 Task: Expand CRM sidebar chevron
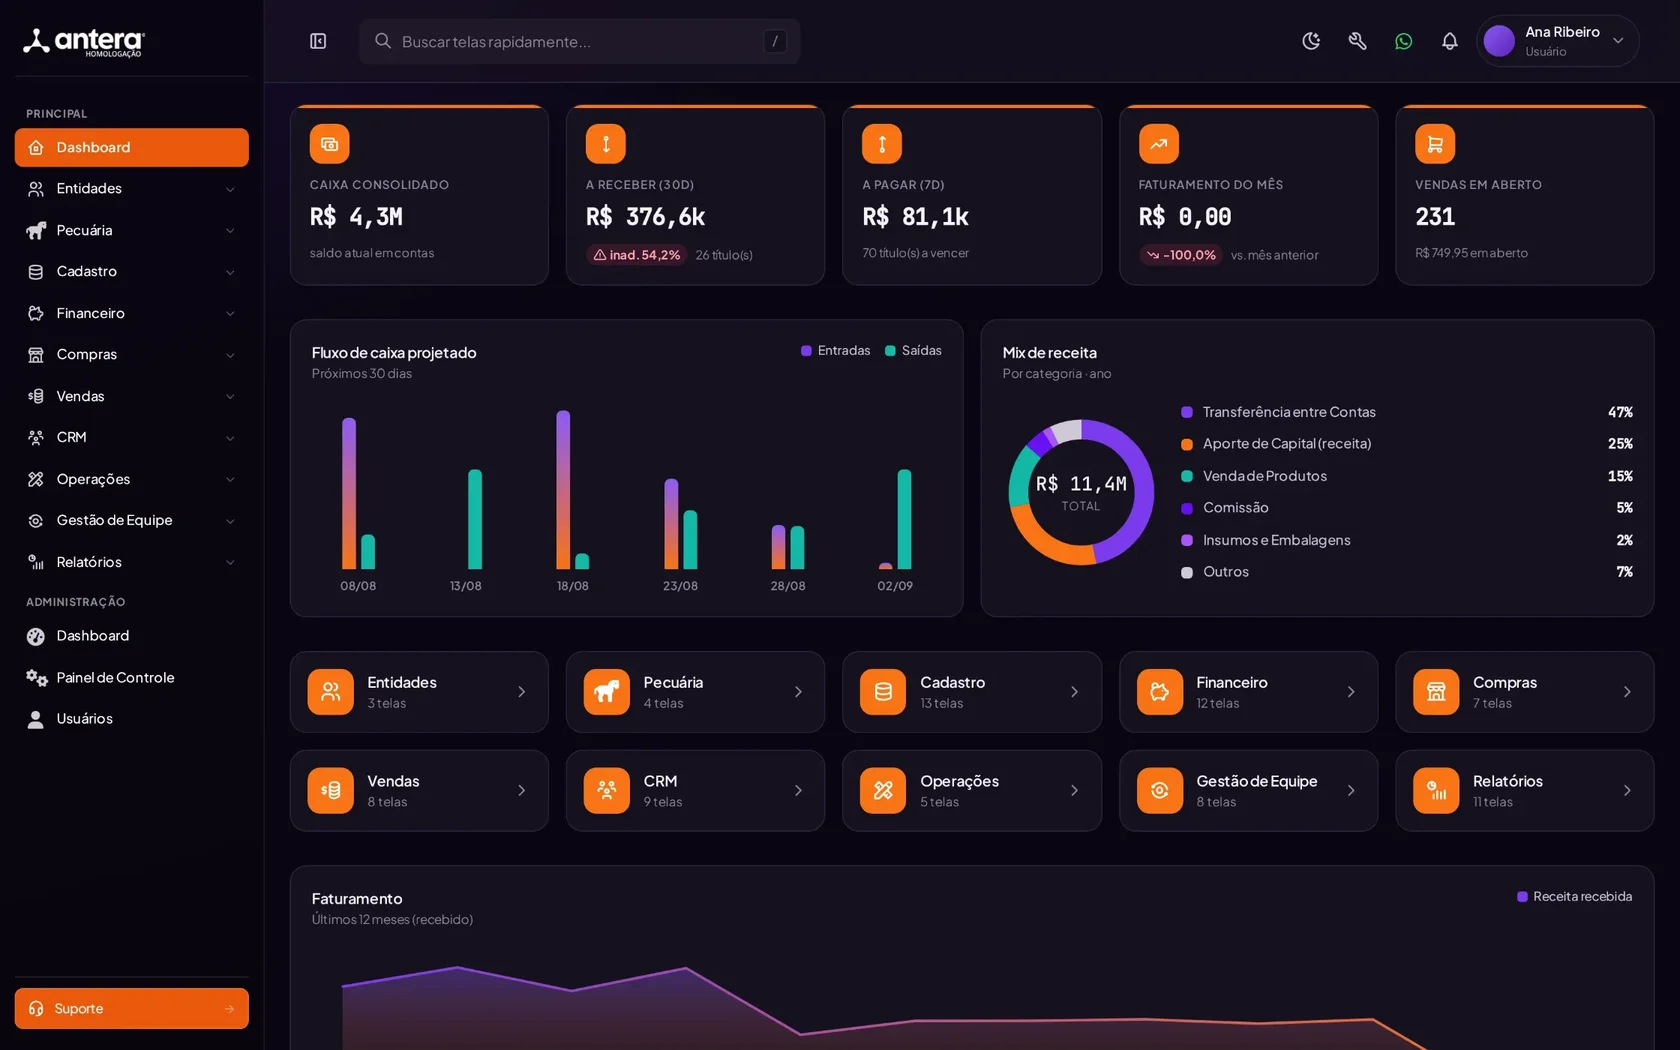230,438
